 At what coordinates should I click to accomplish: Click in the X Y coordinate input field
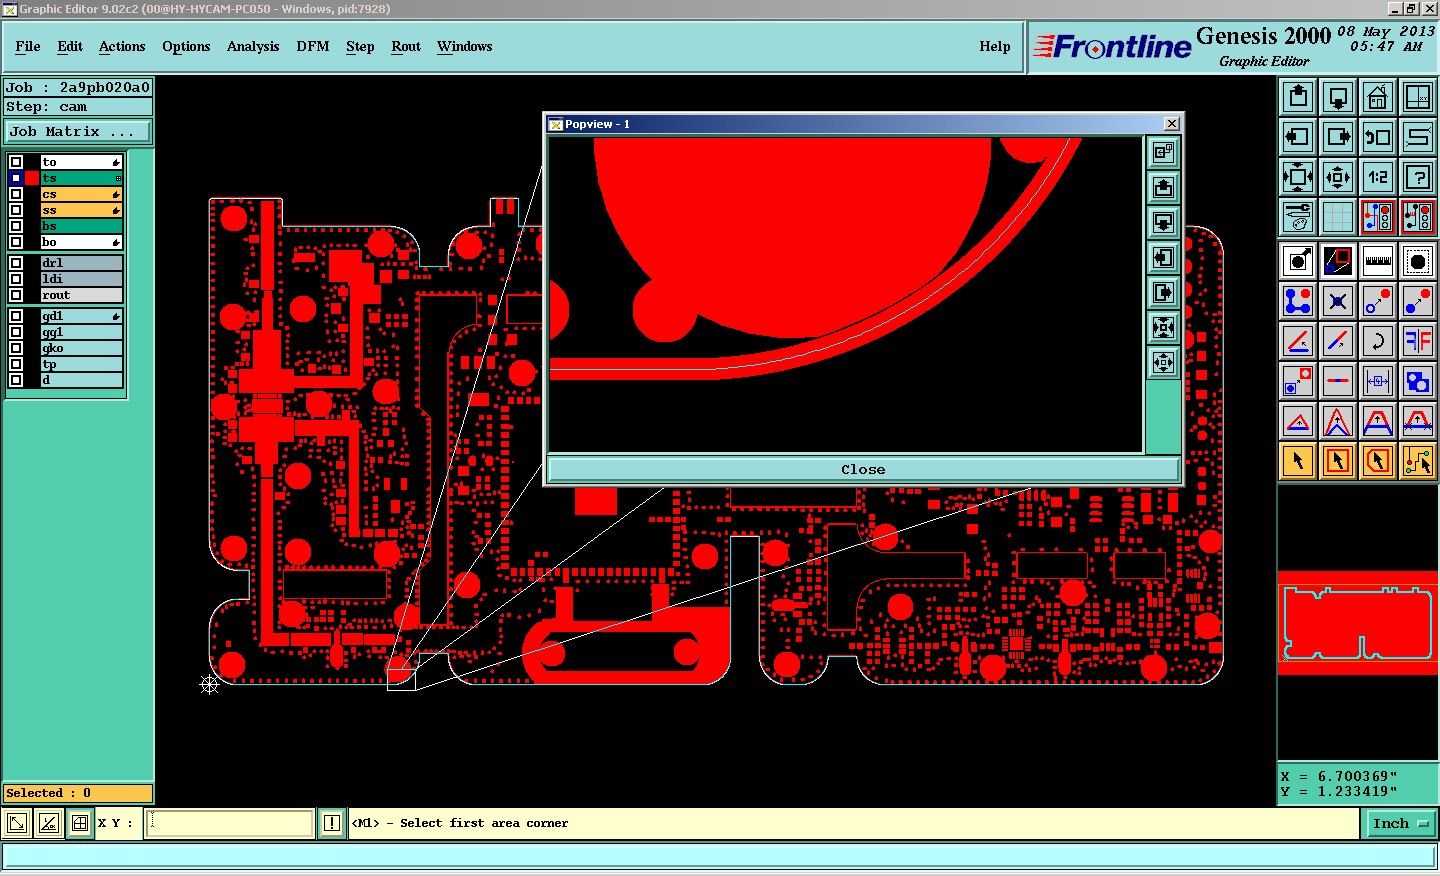[x=230, y=824]
